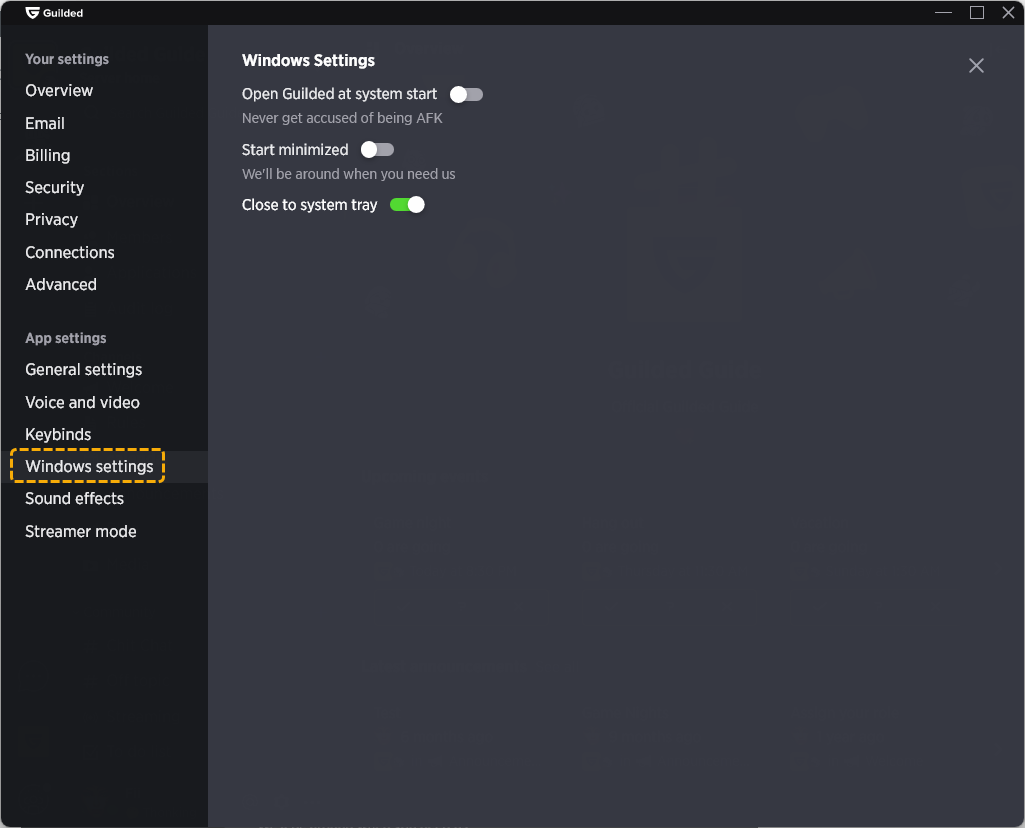Select General settings under App settings

(x=83, y=369)
